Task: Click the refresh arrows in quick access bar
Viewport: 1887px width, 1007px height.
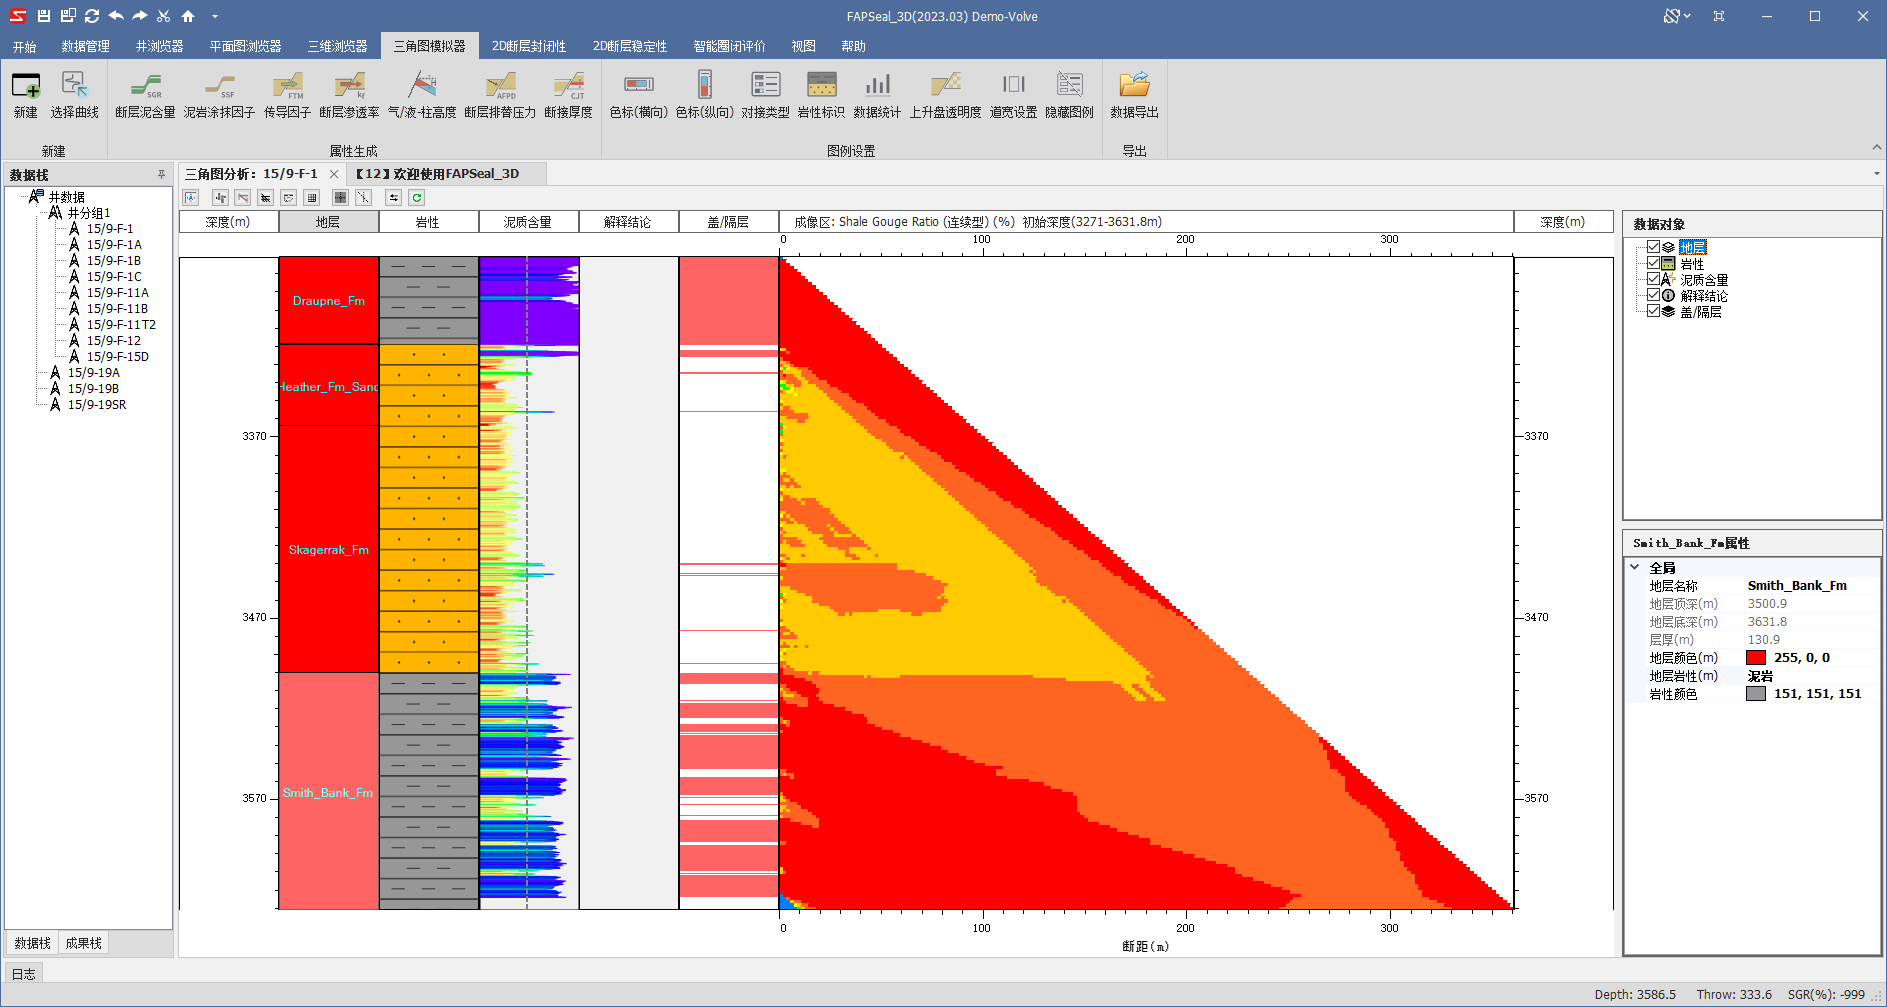Action: (92, 16)
